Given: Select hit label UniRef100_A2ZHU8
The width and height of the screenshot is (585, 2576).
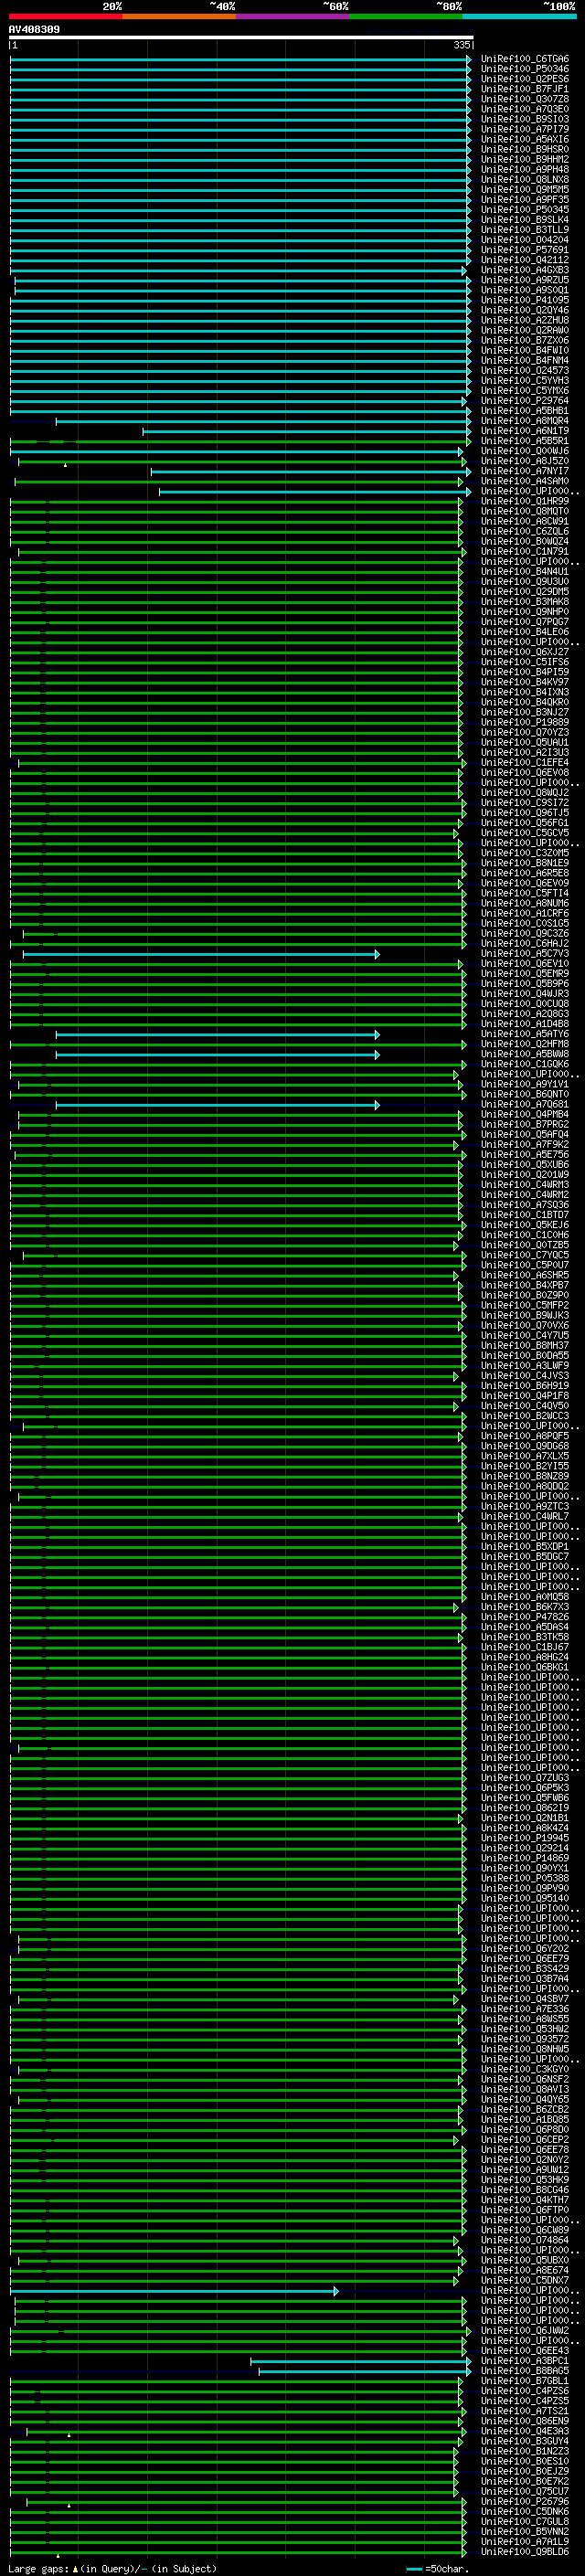Looking at the screenshot, I should pos(525,320).
